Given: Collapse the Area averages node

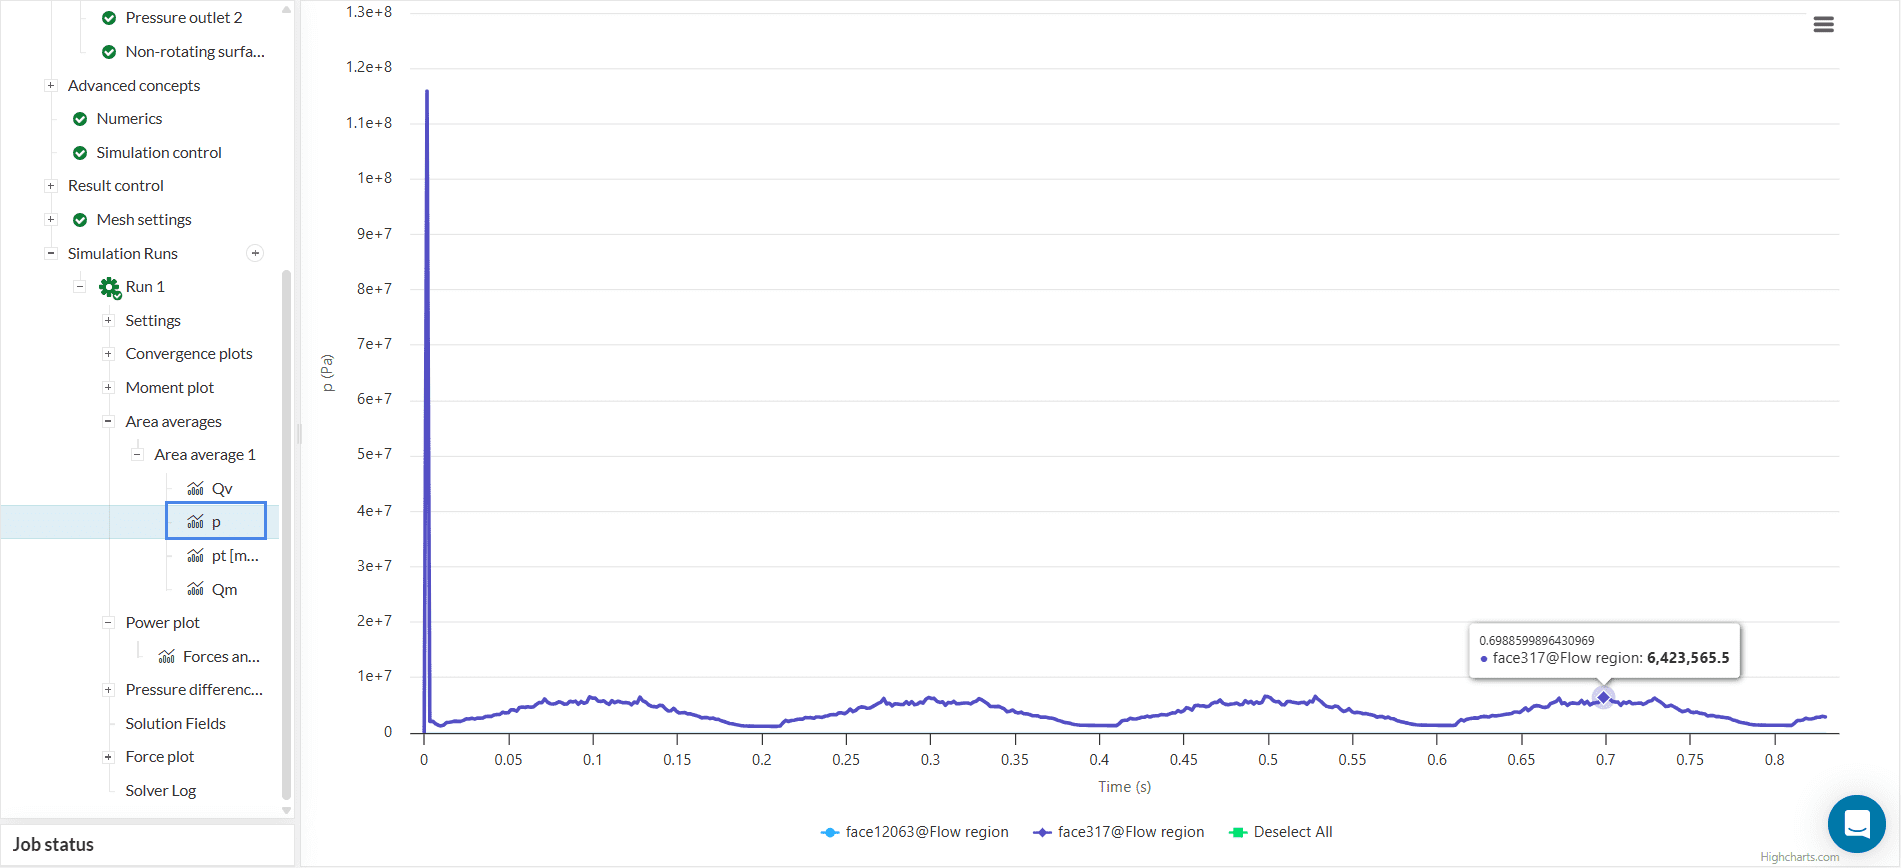Looking at the screenshot, I should [108, 422].
